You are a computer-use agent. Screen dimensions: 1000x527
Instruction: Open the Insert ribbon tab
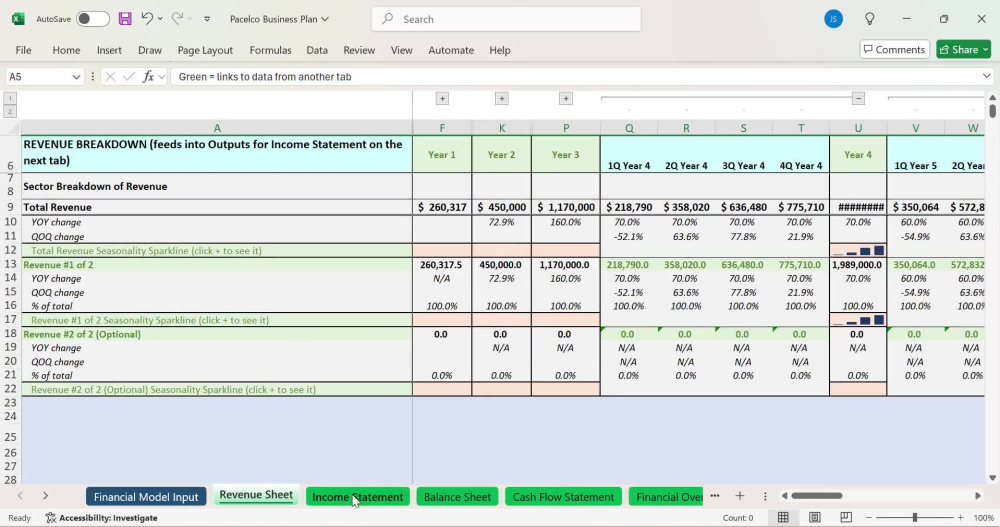[109, 50]
